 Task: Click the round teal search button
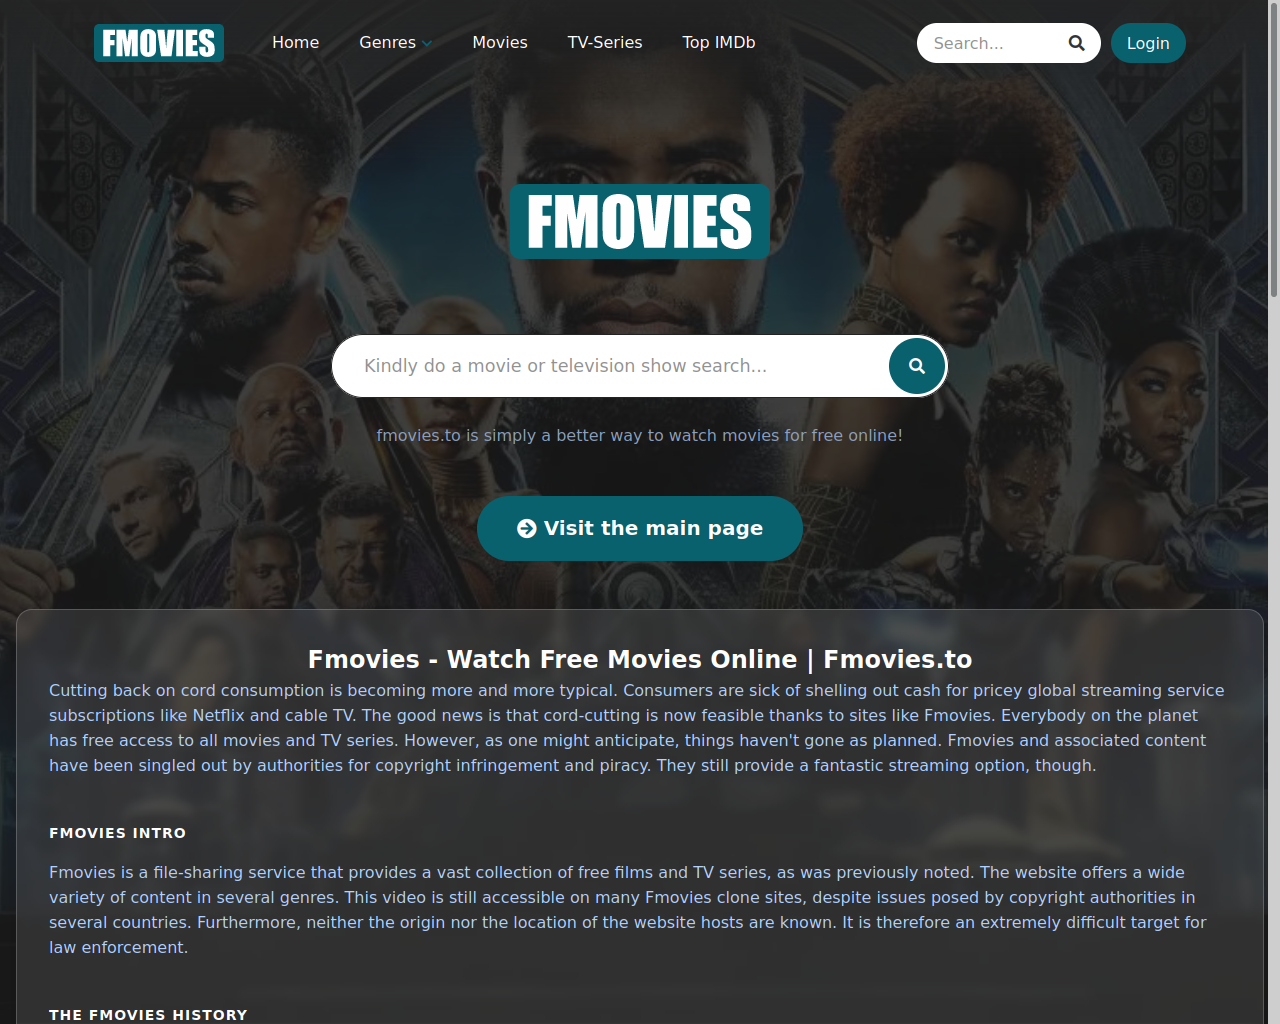(x=917, y=366)
